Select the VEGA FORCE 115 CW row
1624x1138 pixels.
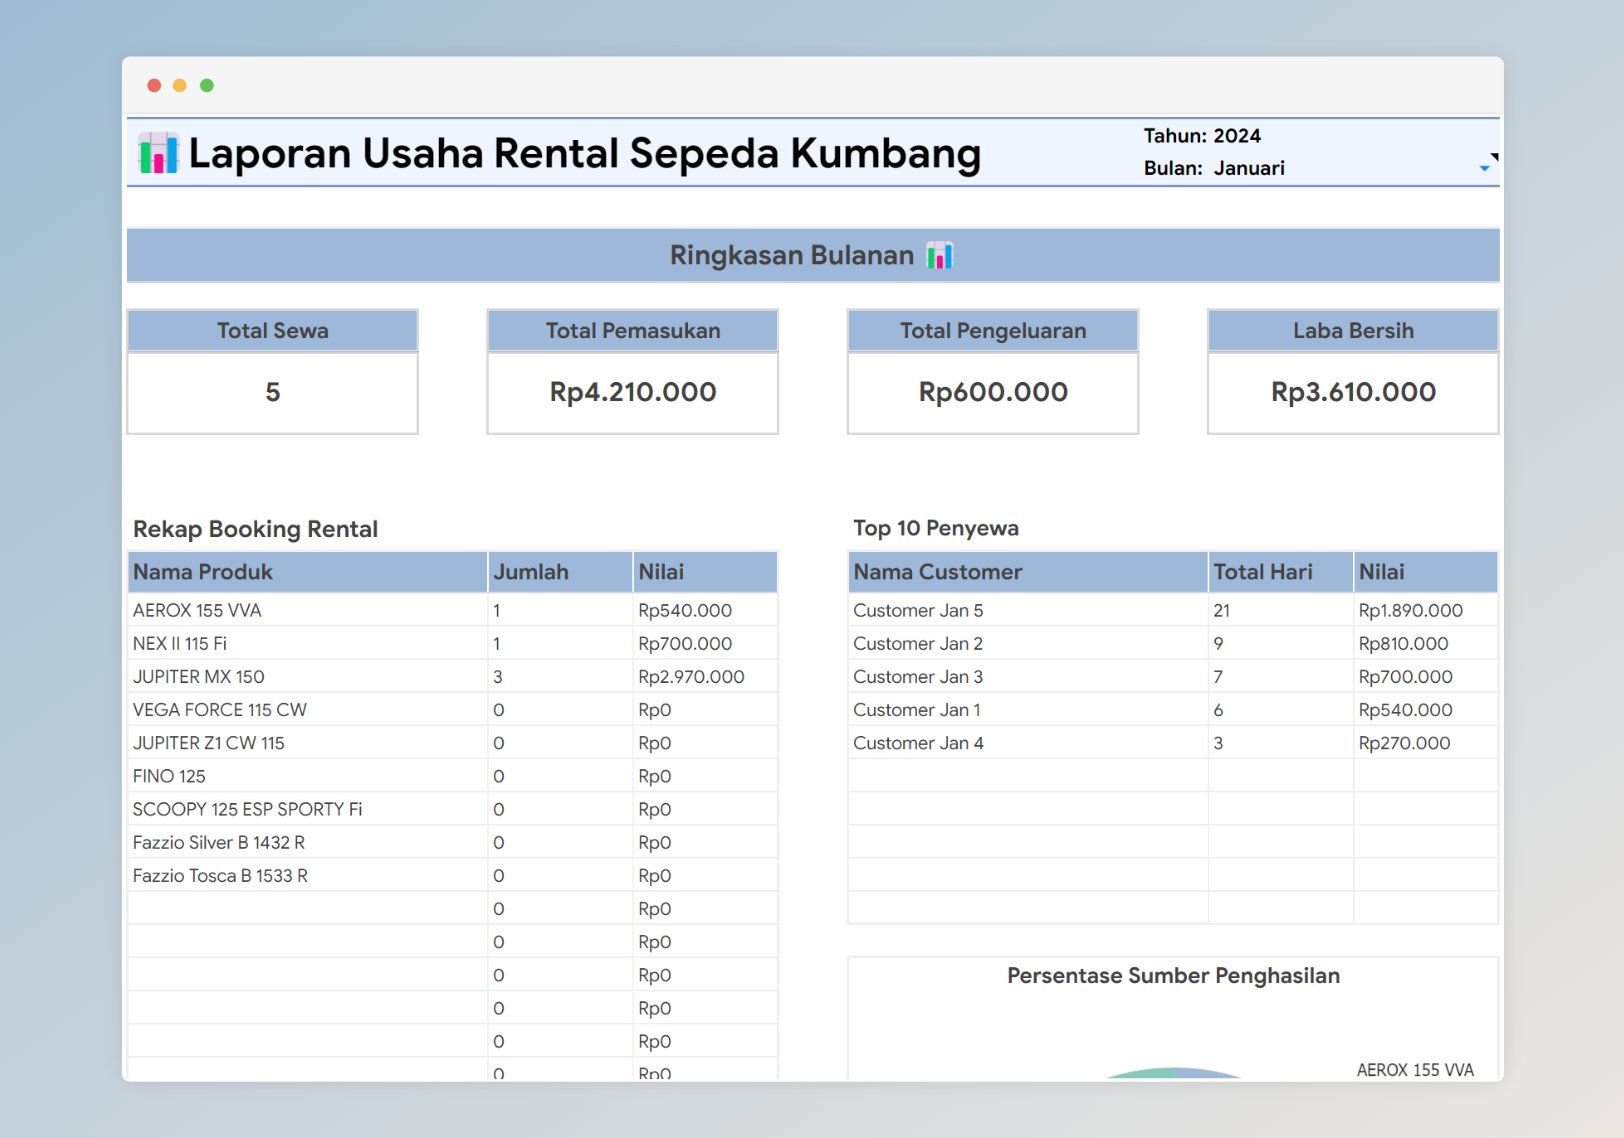(x=452, y=709)
